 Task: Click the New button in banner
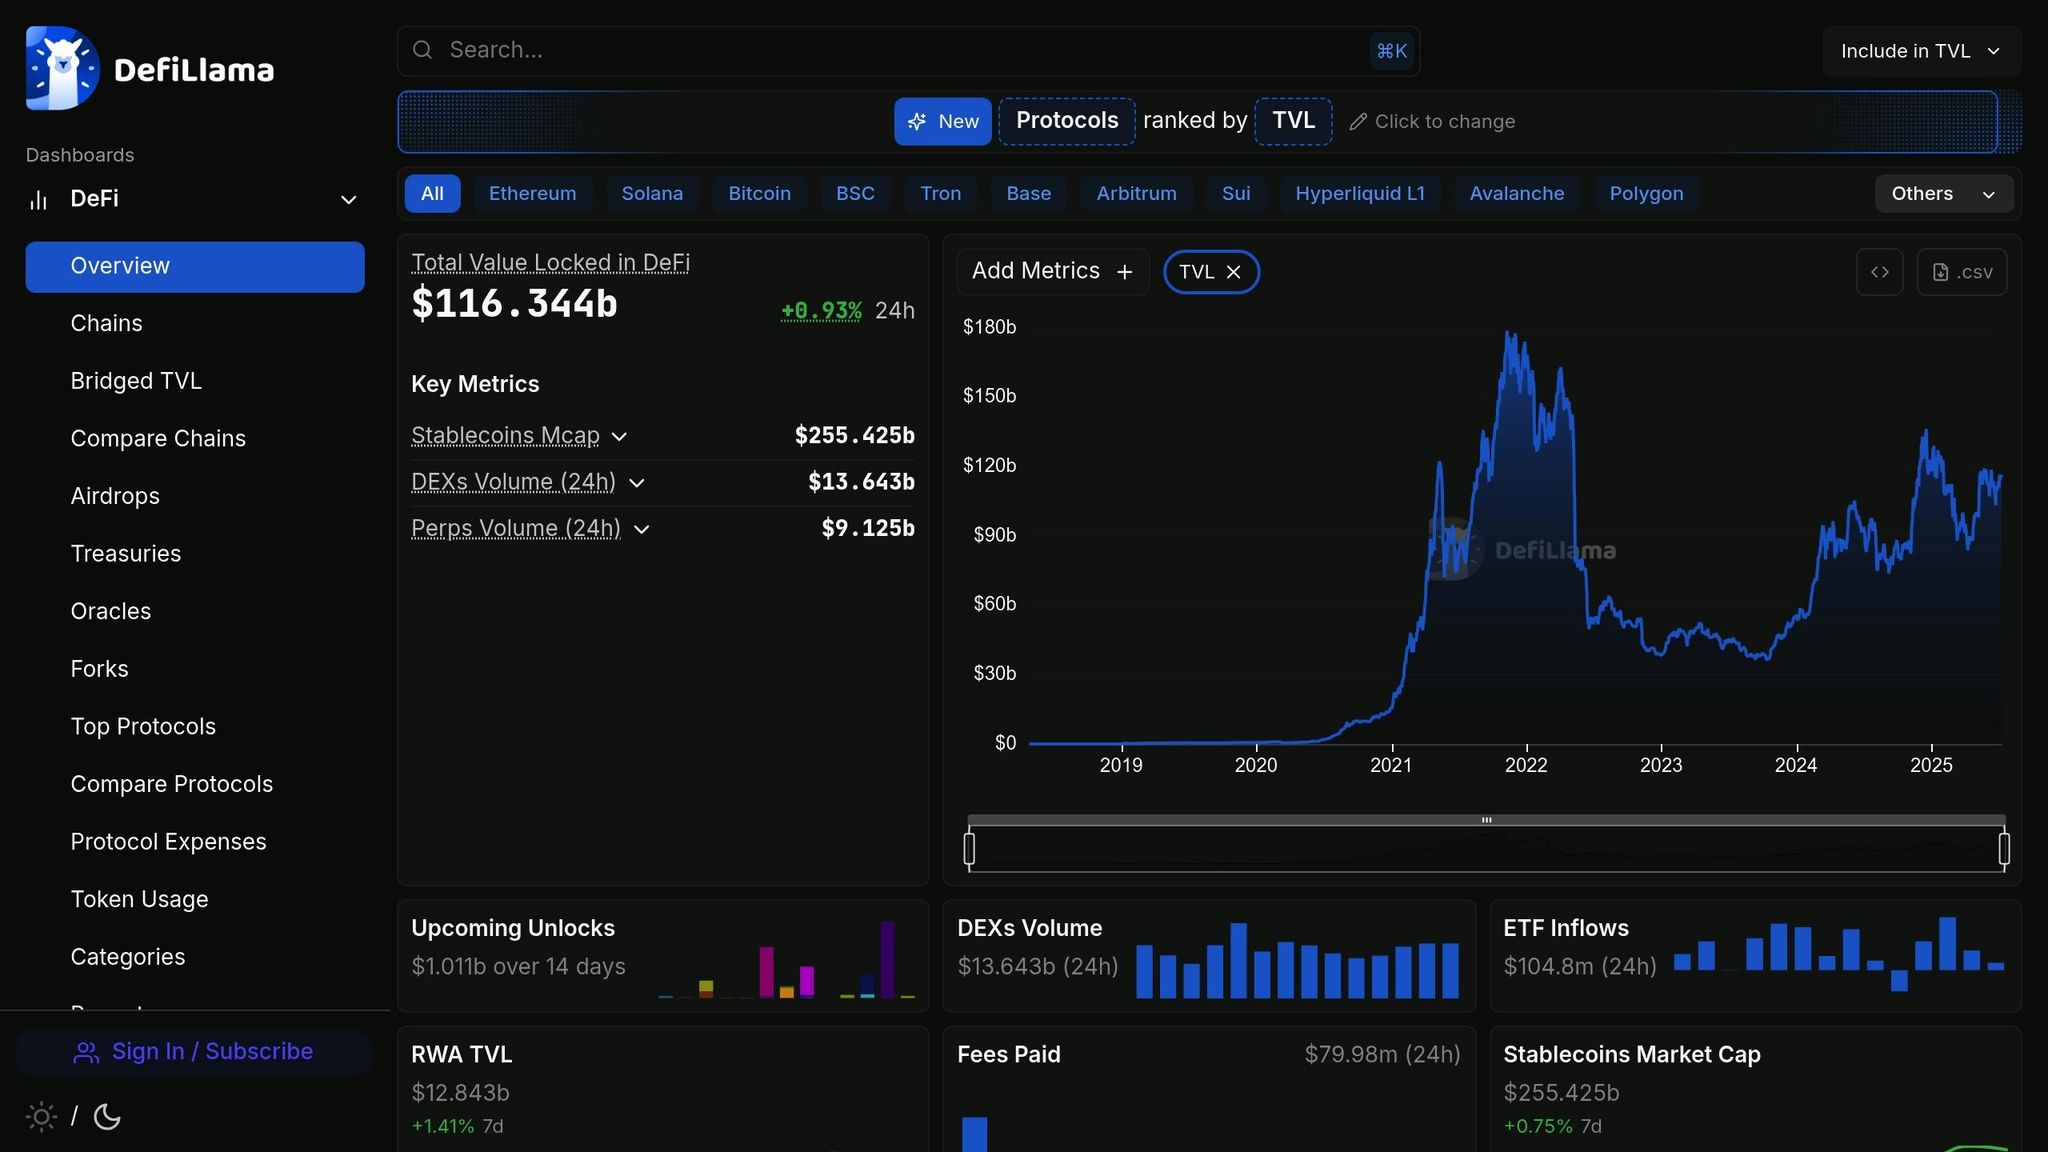point(942,122)
